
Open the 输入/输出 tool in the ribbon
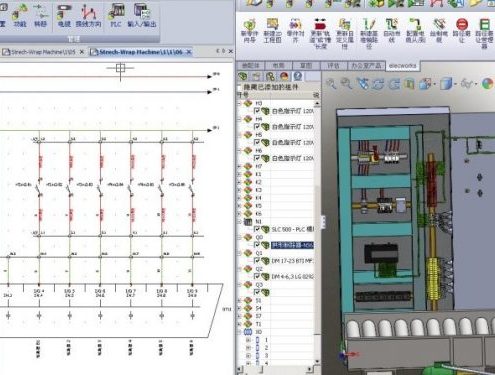[142, 15]
